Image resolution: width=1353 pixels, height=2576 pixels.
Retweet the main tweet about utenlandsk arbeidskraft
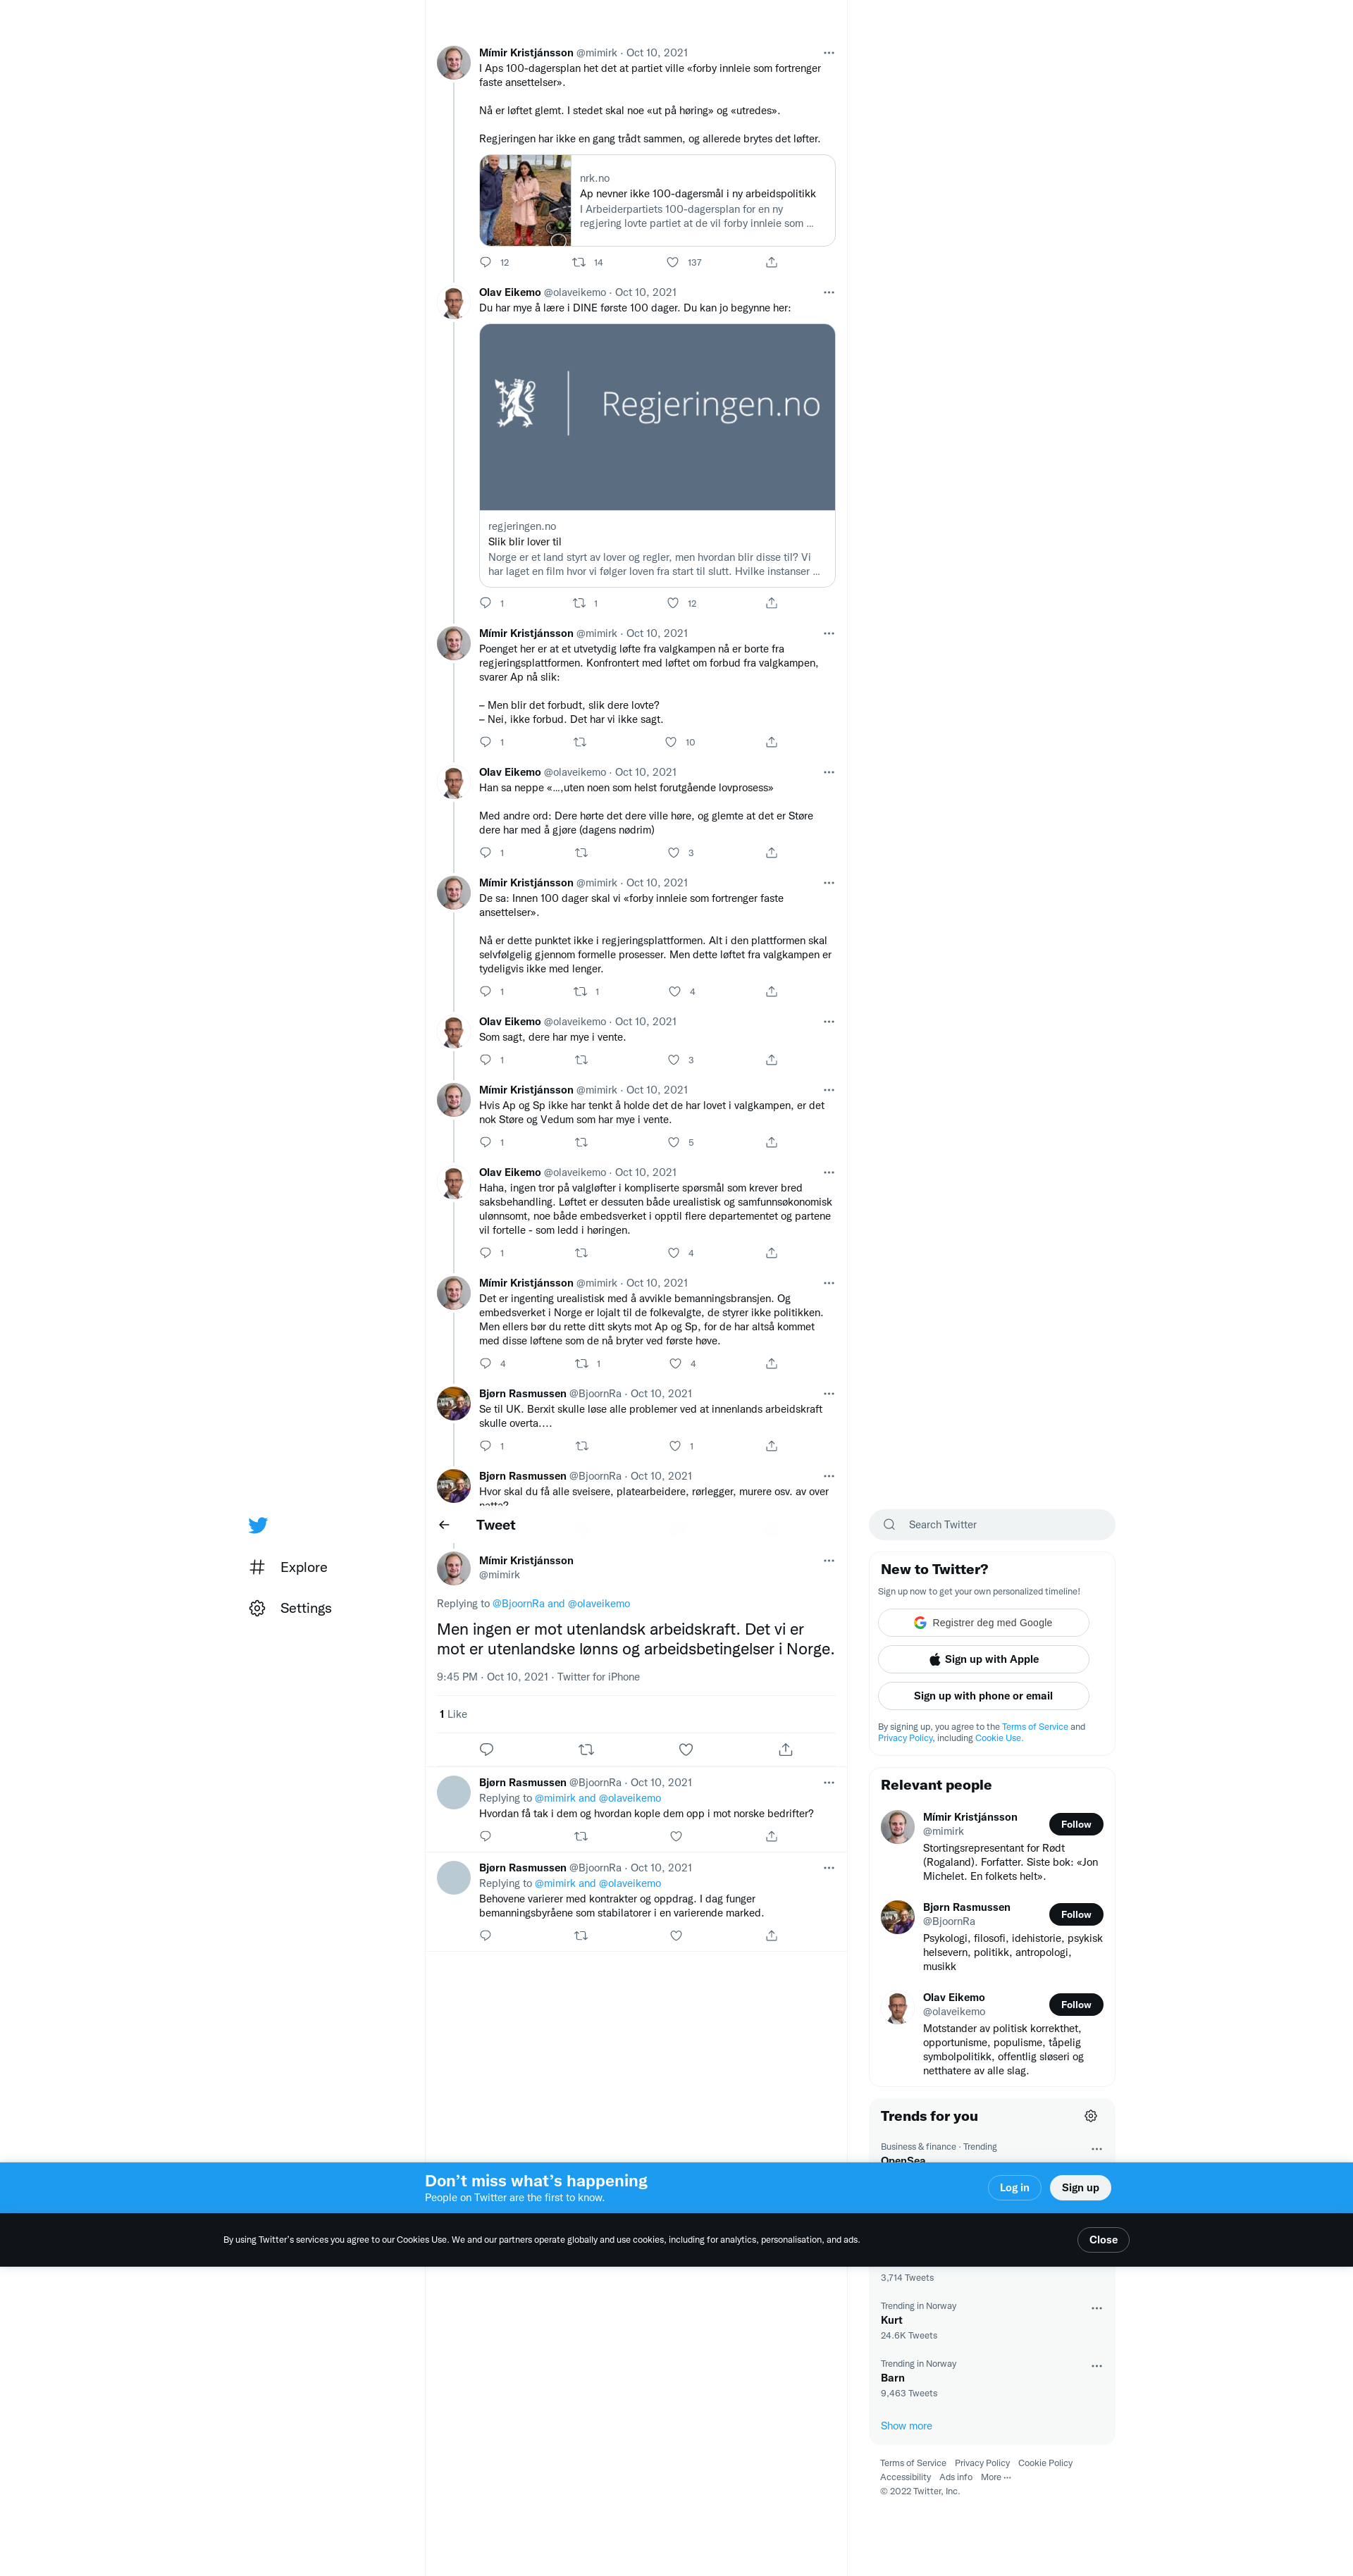pyautogui.click(x=586, y=1749)
